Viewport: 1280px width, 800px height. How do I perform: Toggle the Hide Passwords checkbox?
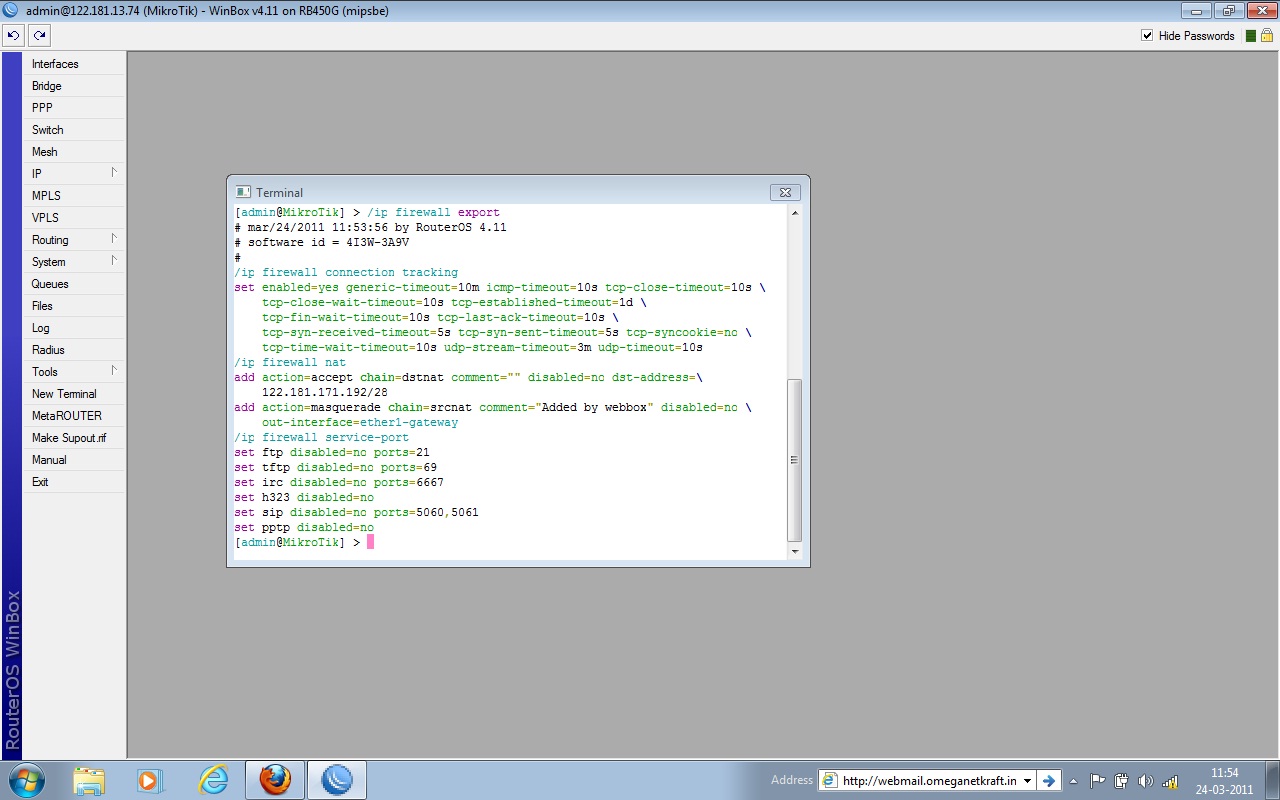1147,36
